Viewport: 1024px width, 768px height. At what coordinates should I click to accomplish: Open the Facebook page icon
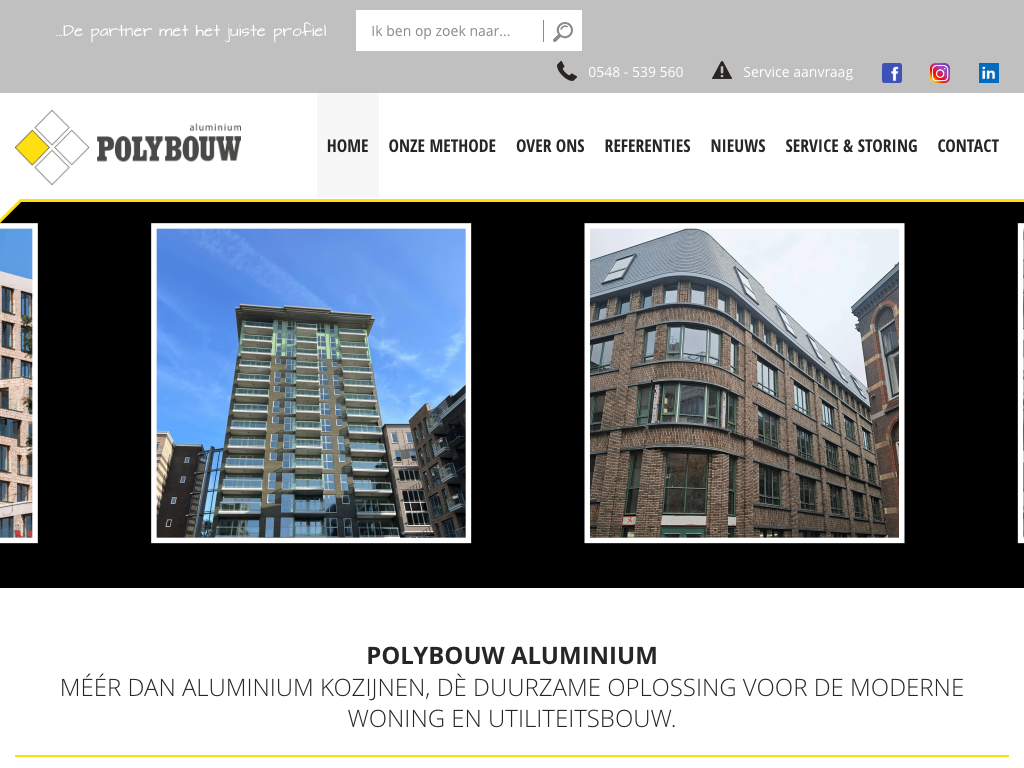[x=891, y=72]
